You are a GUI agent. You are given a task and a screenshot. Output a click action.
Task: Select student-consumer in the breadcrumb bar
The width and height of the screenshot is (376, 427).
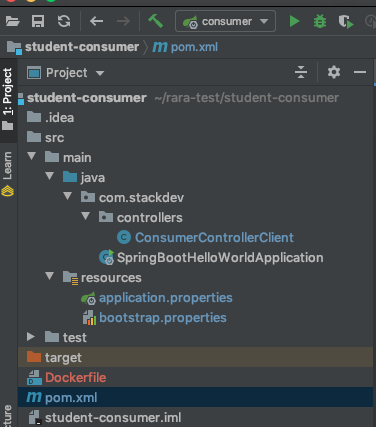[82, 47]
